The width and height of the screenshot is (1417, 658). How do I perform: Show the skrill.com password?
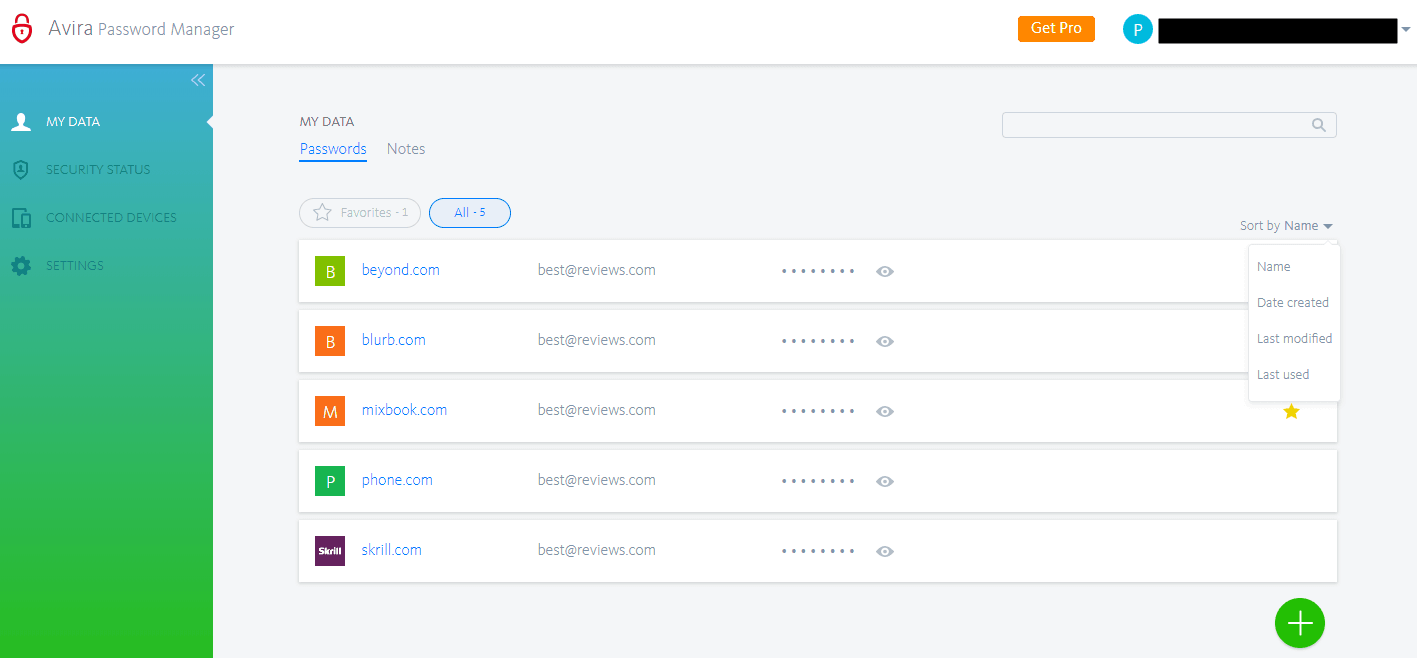coord(884,551)
